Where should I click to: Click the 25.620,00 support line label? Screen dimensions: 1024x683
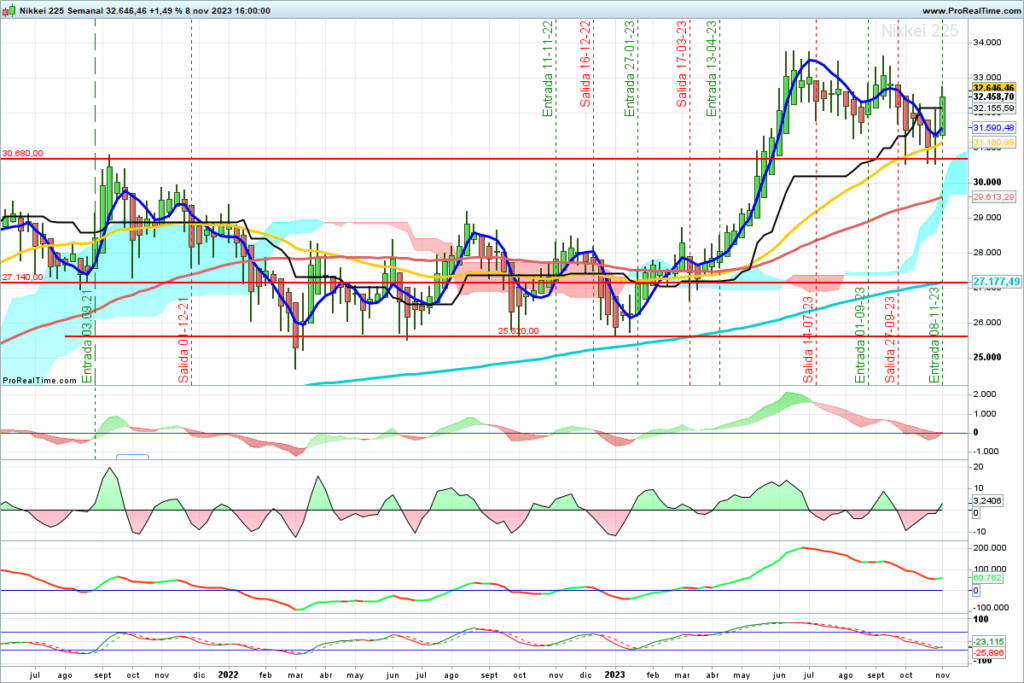pyautogui.click(x=519, y=331)
